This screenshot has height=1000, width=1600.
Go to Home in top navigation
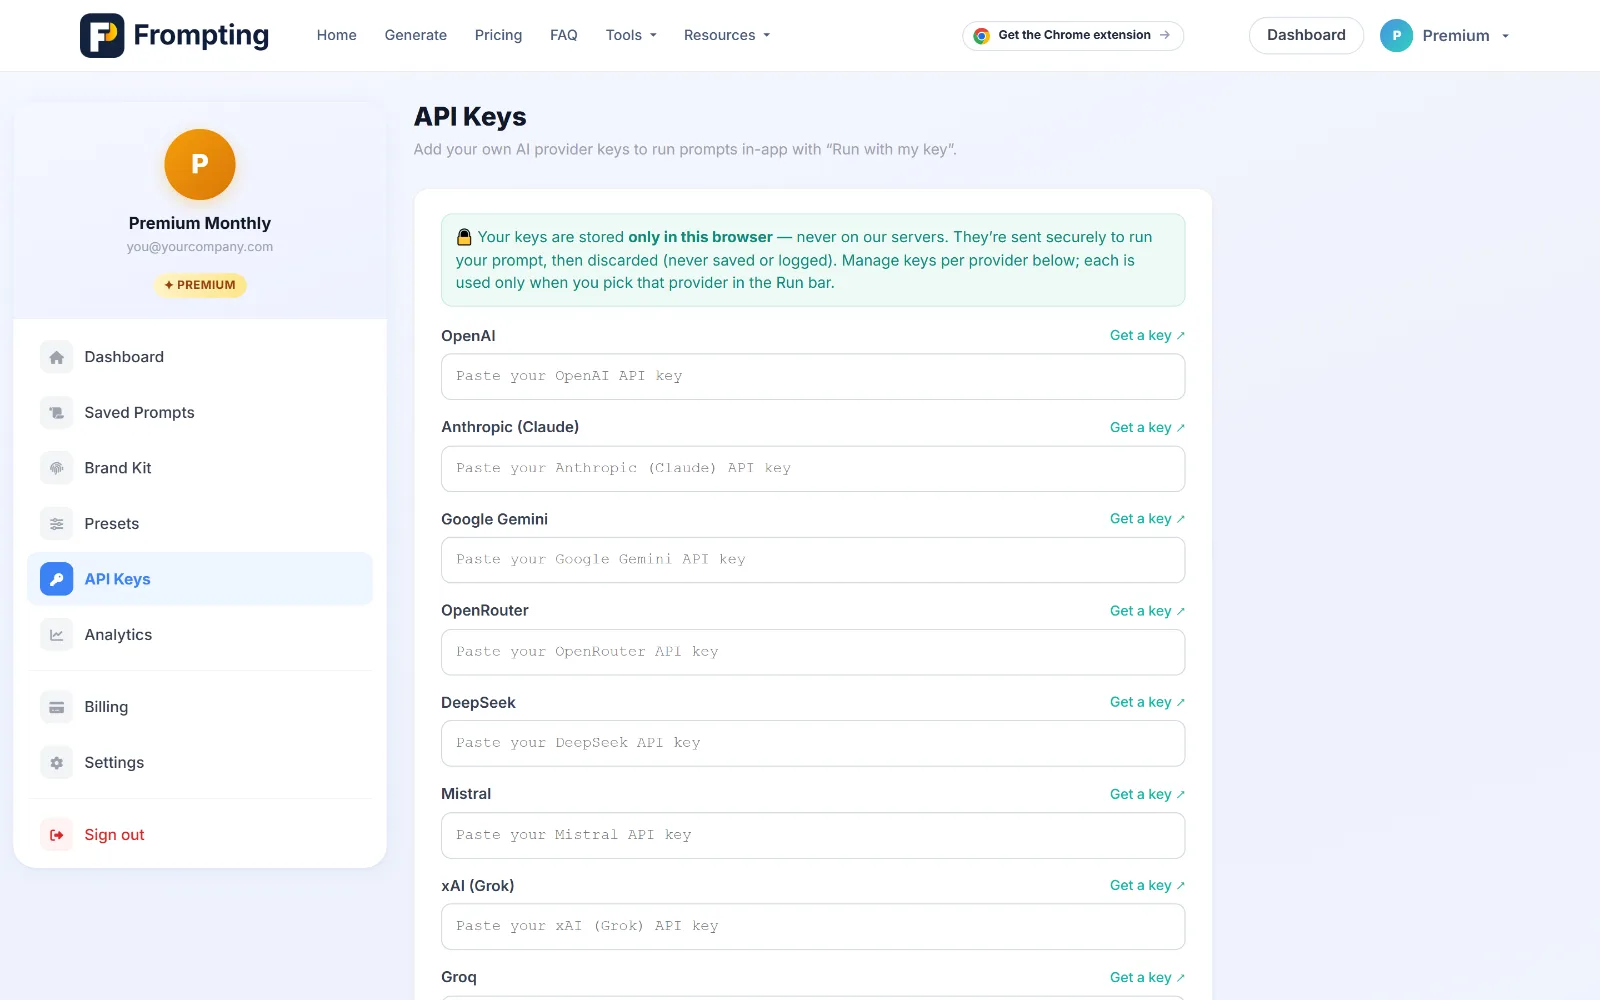[x=336, y=35]
